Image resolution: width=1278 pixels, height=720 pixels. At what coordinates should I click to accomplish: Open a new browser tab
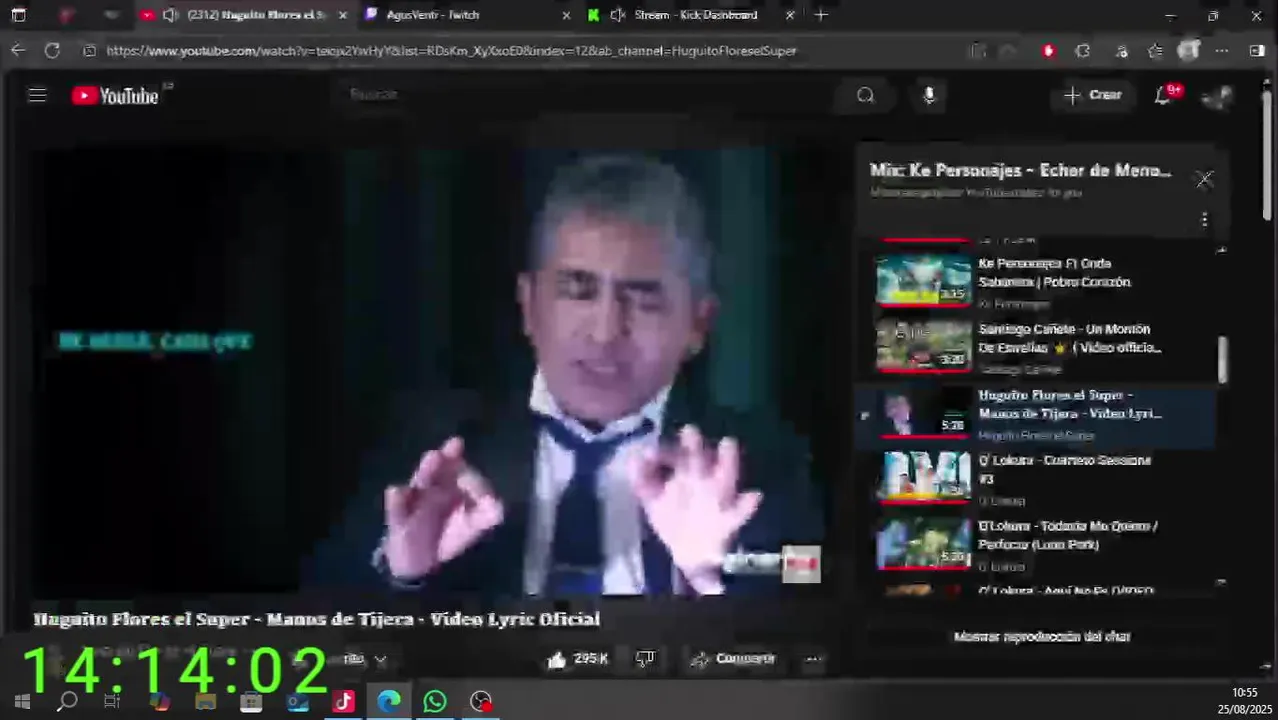pos(821,15)
